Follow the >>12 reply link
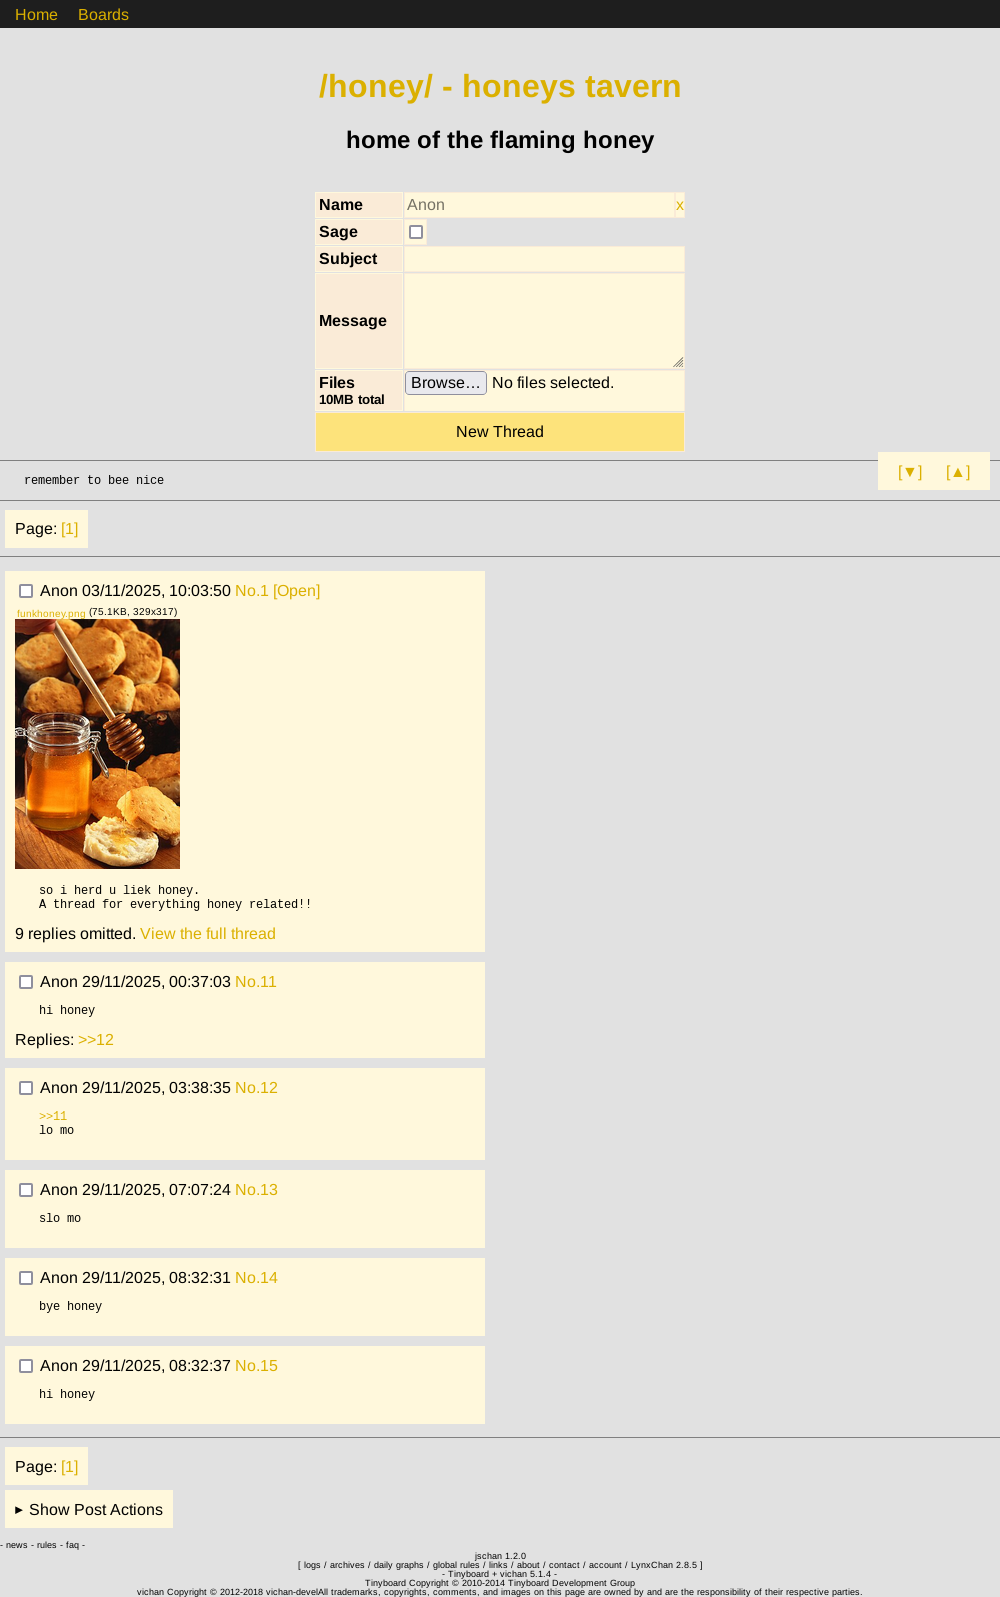1000x1597 pixels. [x=96, y=1040]
